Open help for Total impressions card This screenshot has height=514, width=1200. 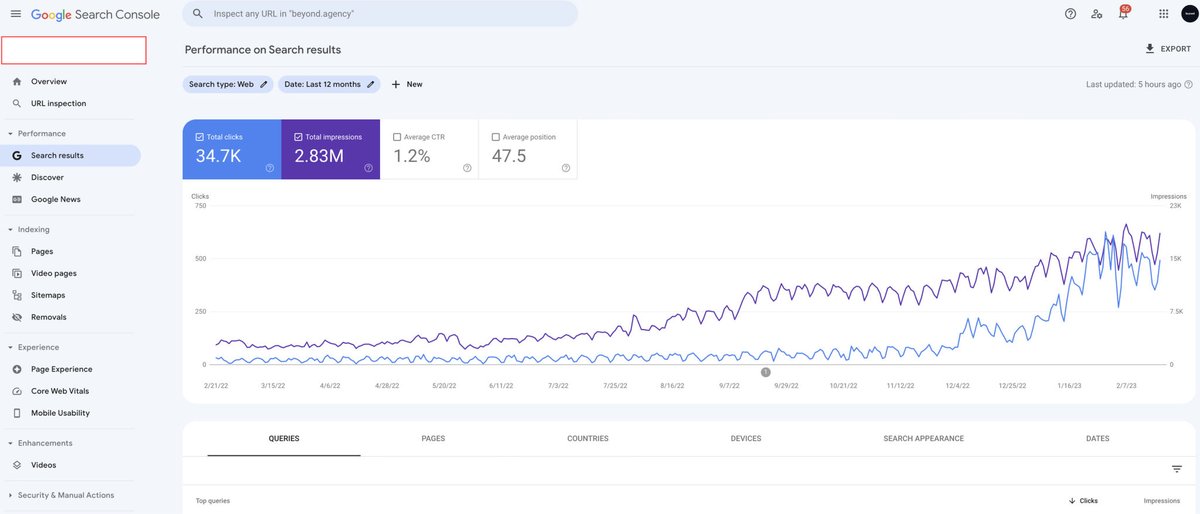coord(368,168)
